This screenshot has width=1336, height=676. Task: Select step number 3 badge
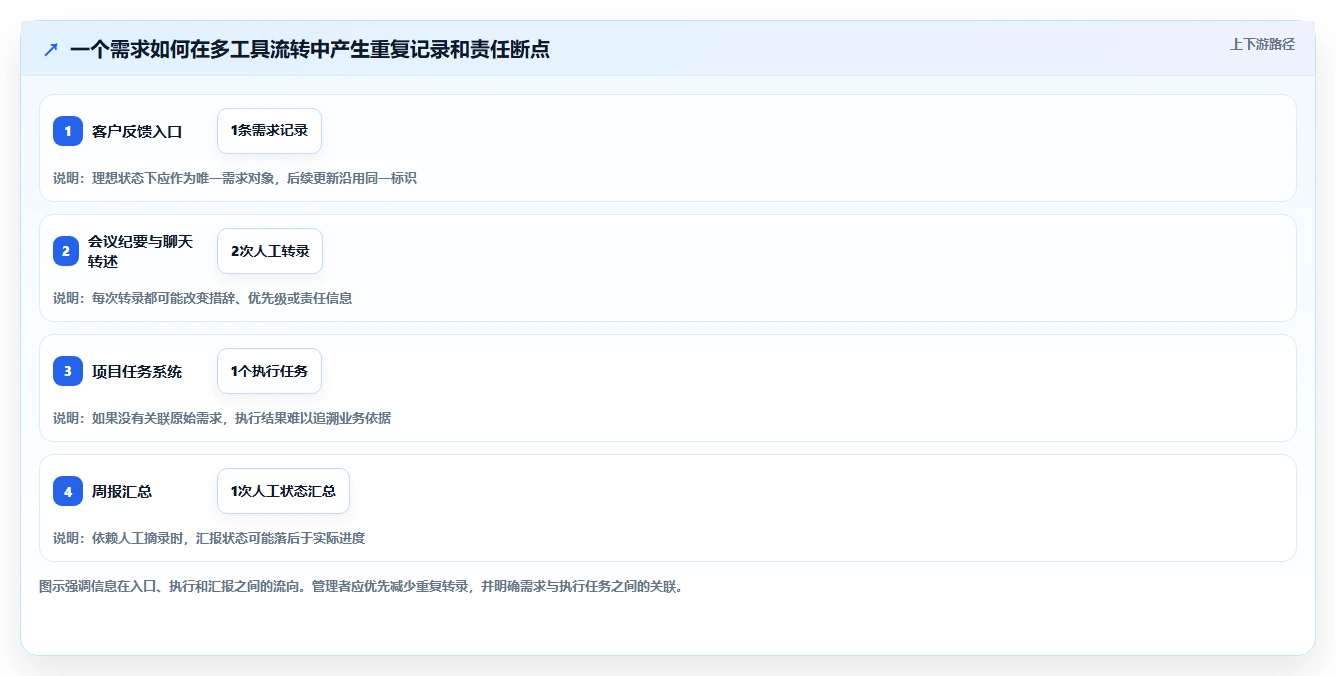68,371
